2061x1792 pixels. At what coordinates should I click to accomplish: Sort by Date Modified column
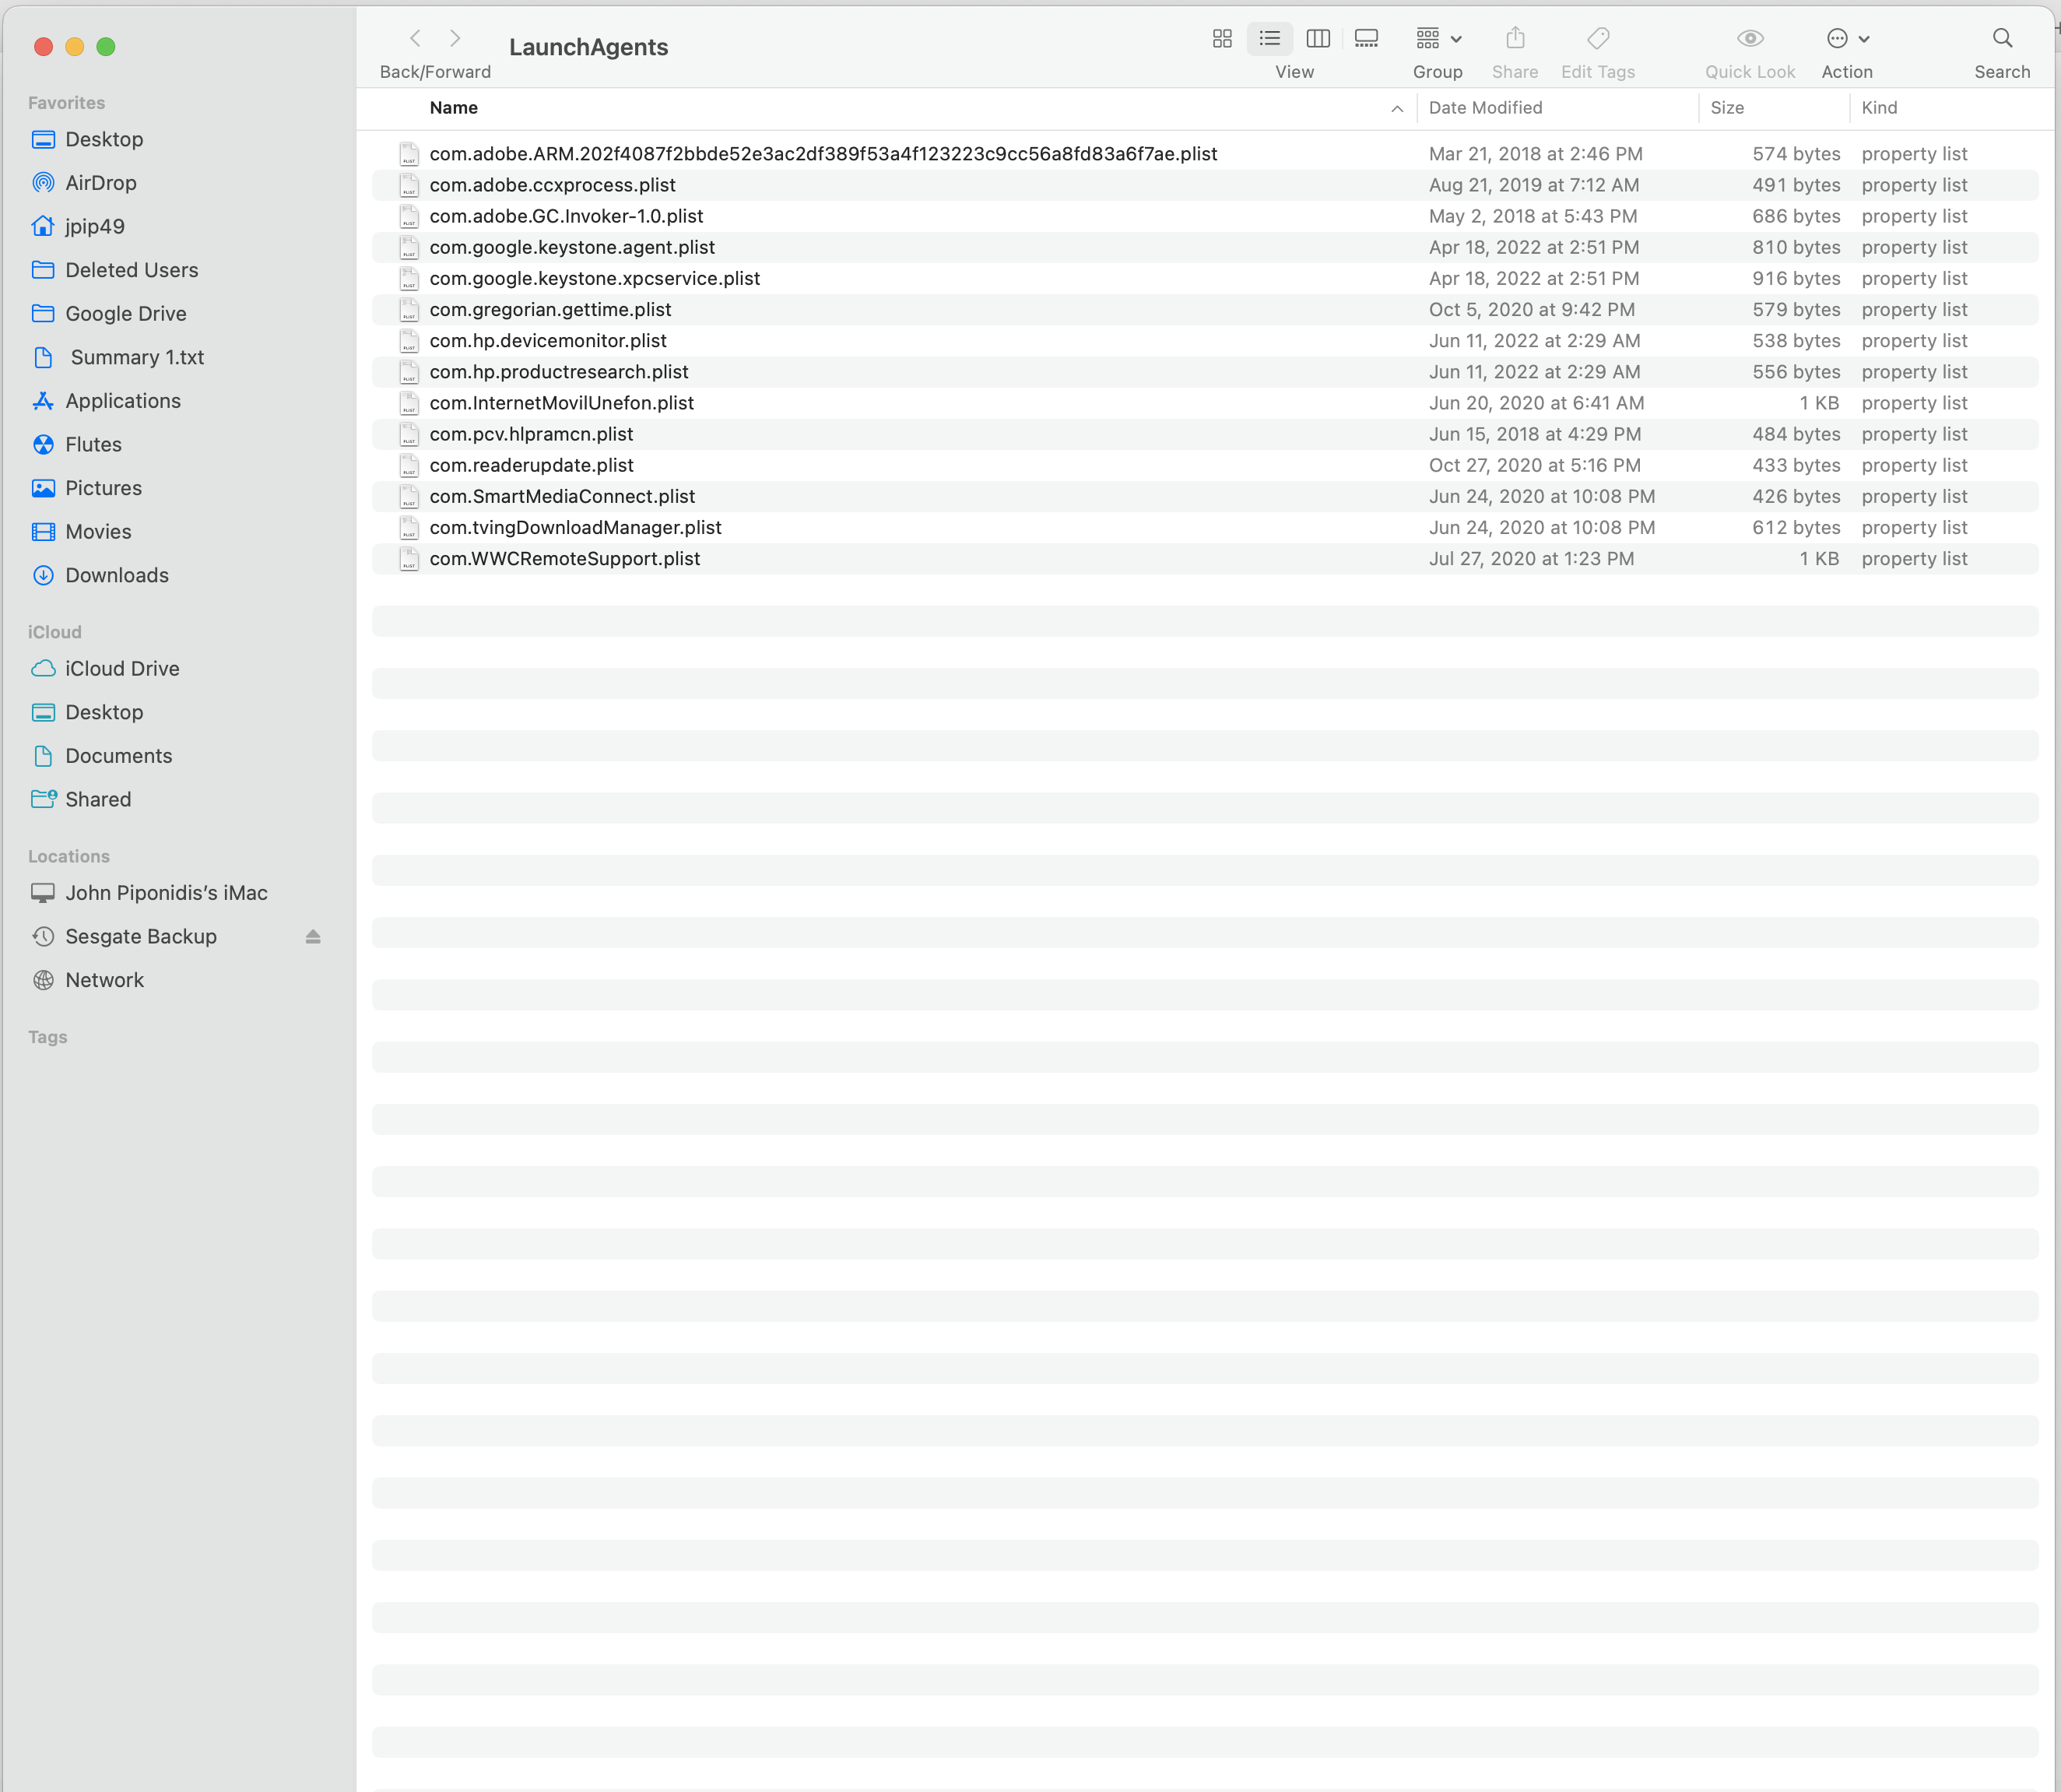tap(1485, 108)
